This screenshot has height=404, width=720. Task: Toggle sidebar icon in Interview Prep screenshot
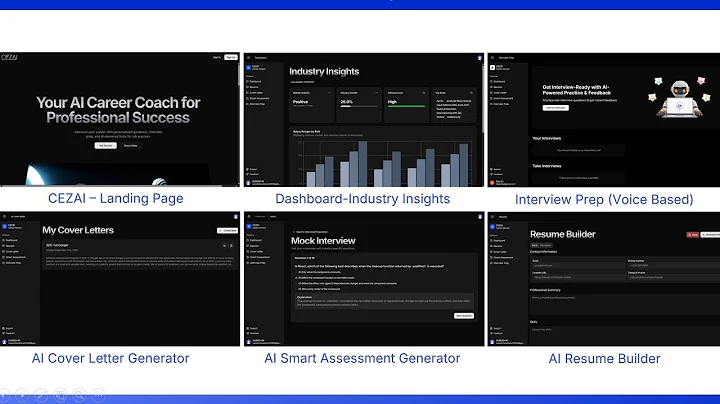pyautogui.click(x=492, y=58)
